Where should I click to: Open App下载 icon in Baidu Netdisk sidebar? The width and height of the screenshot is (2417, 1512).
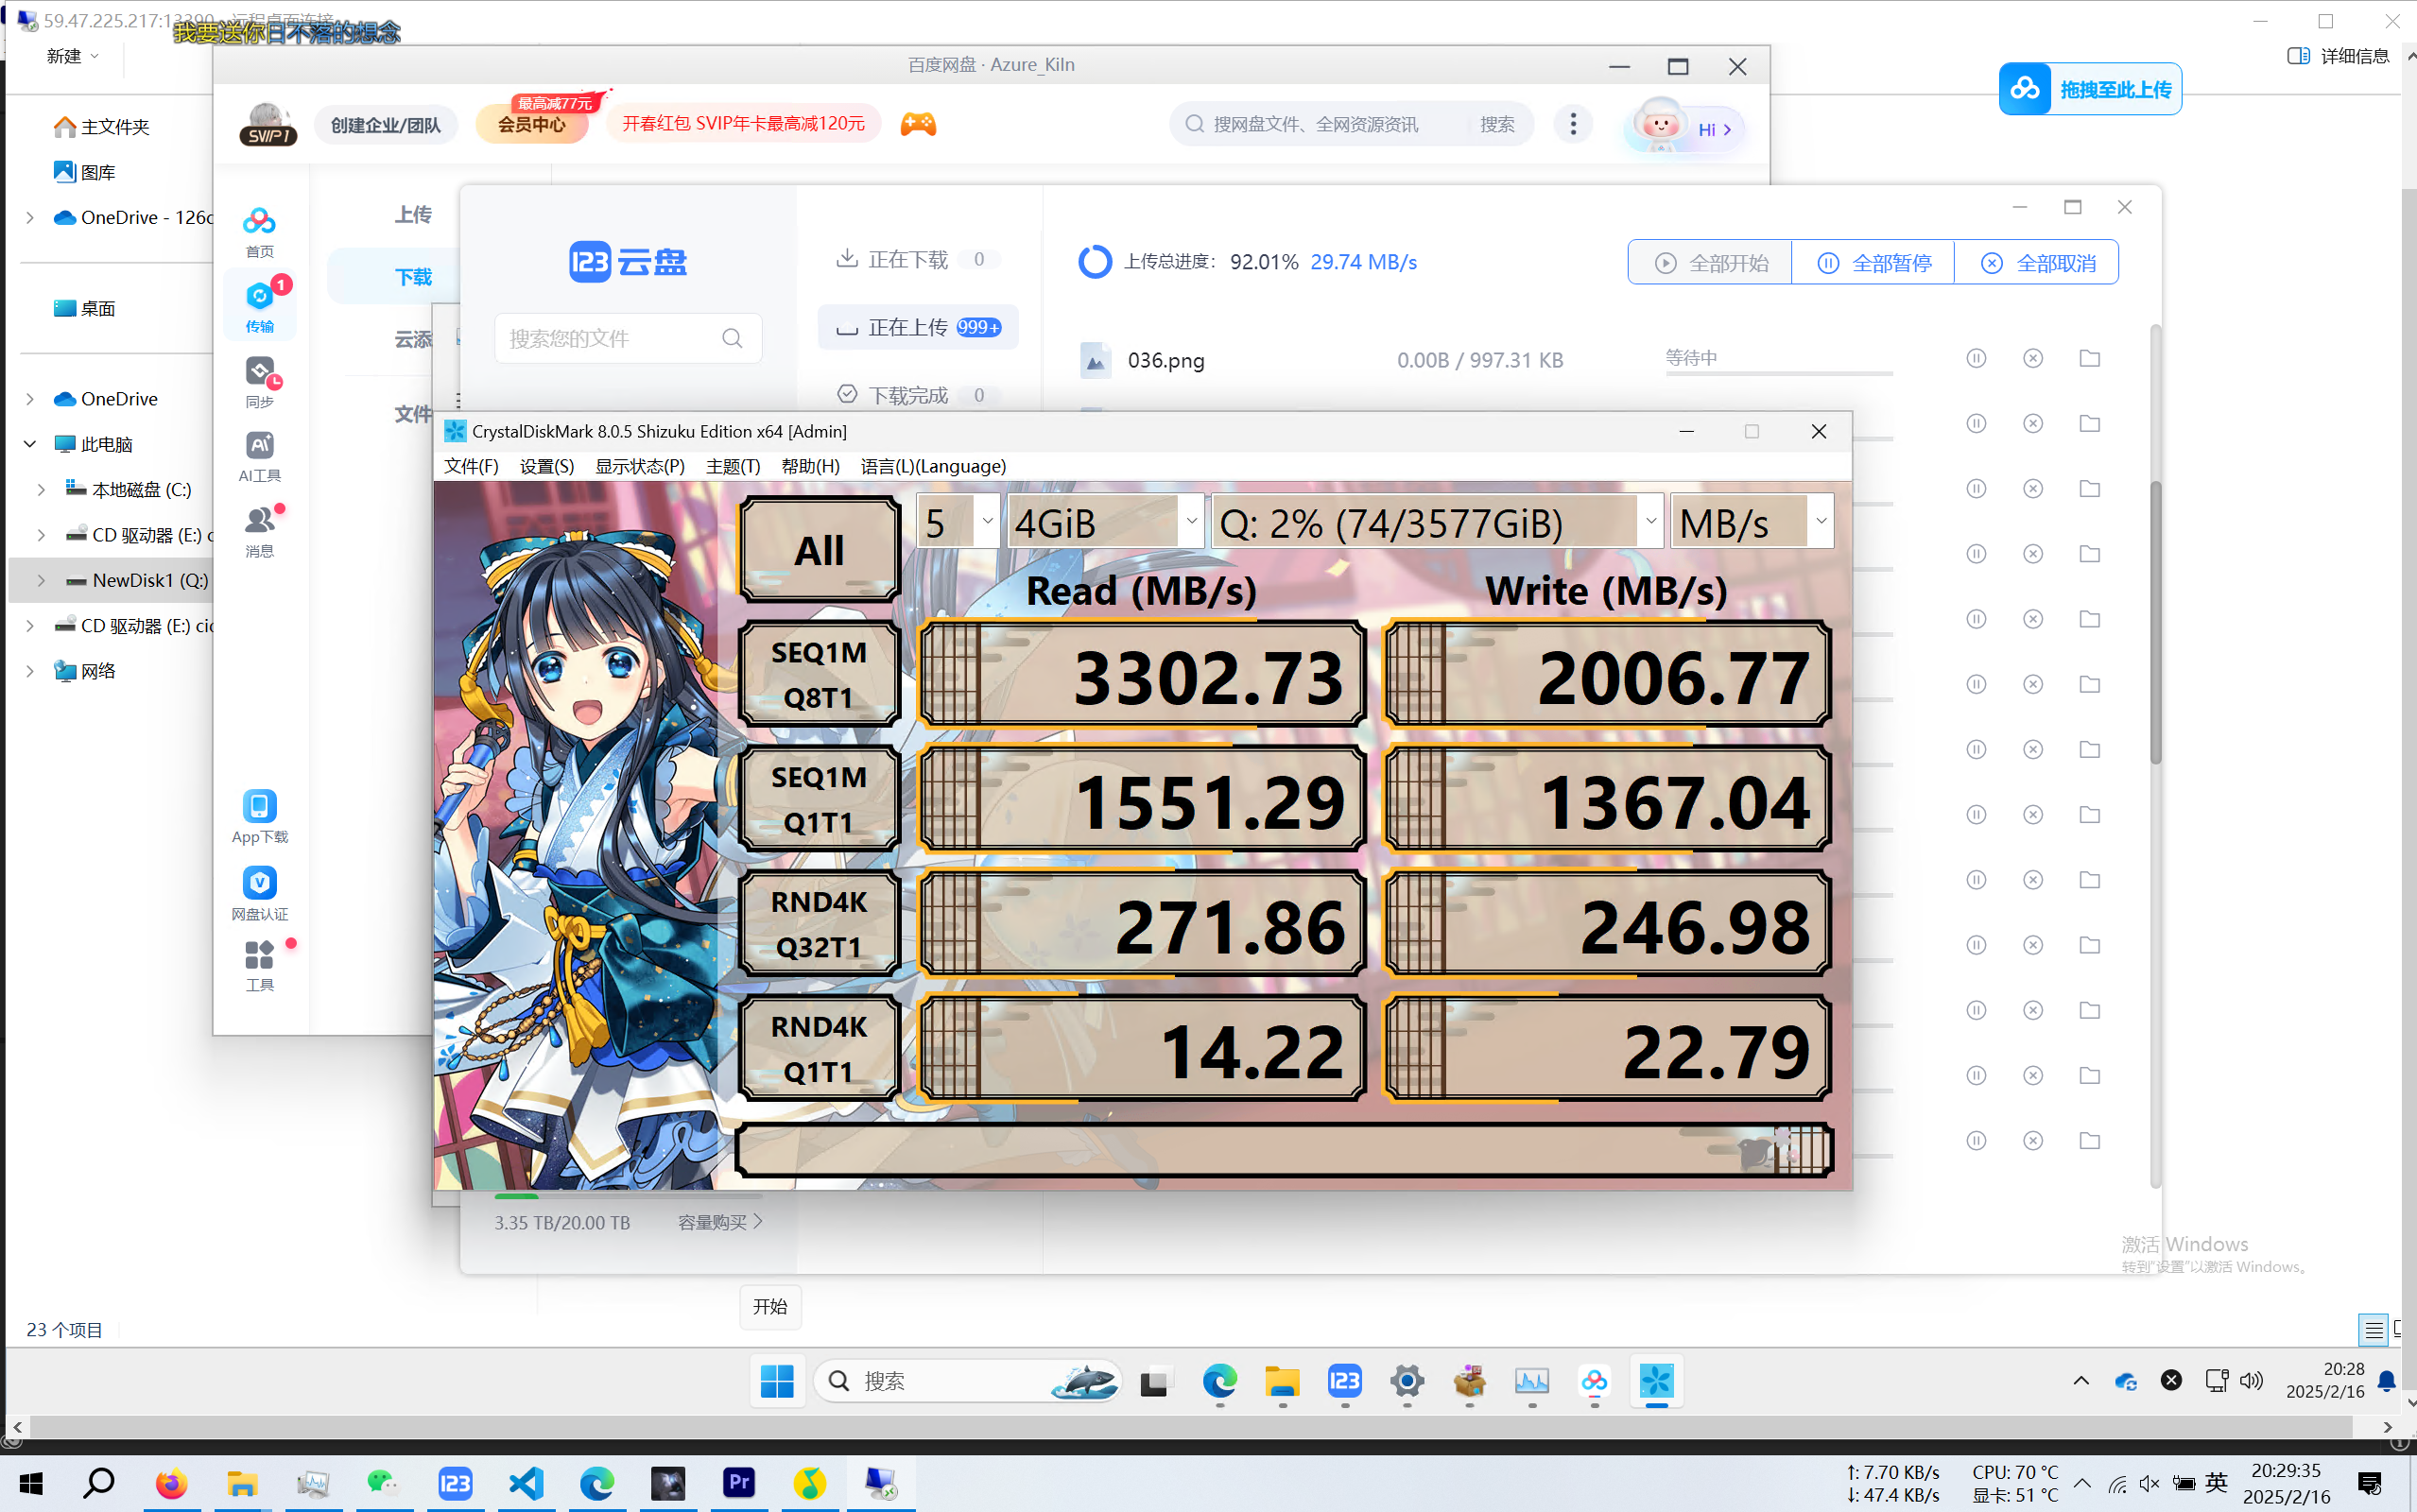click(x=259, y=817)
